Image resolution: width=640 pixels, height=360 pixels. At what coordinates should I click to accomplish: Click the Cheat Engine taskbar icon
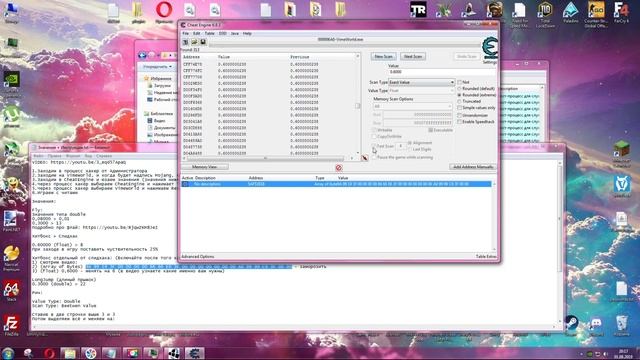[195, 353]
